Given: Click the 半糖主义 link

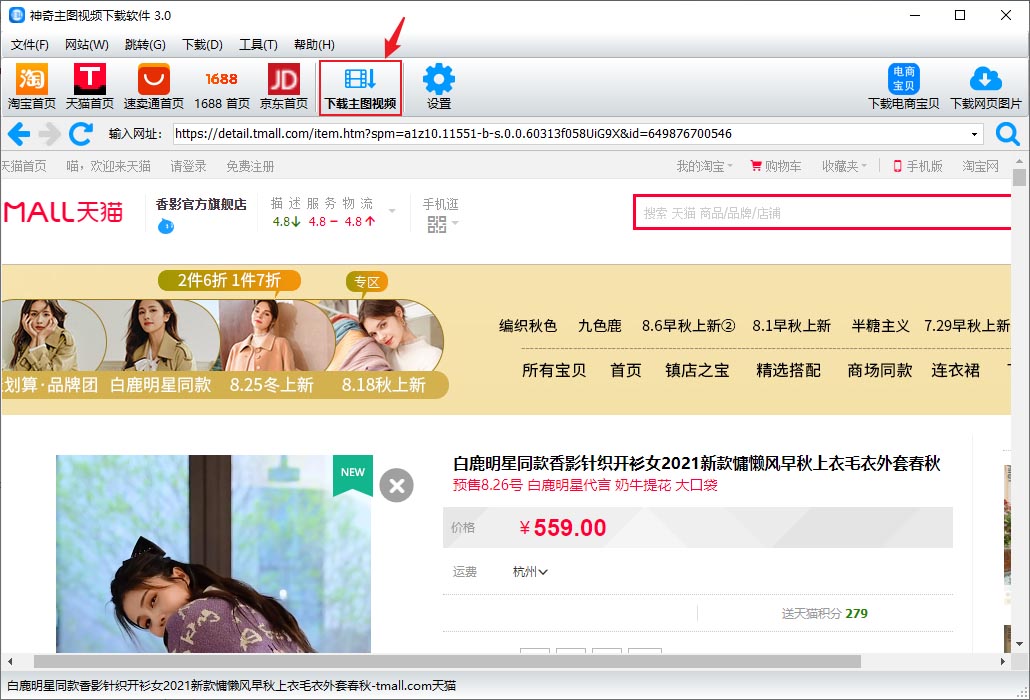Looking at the screenshot, I should (880, 326).
